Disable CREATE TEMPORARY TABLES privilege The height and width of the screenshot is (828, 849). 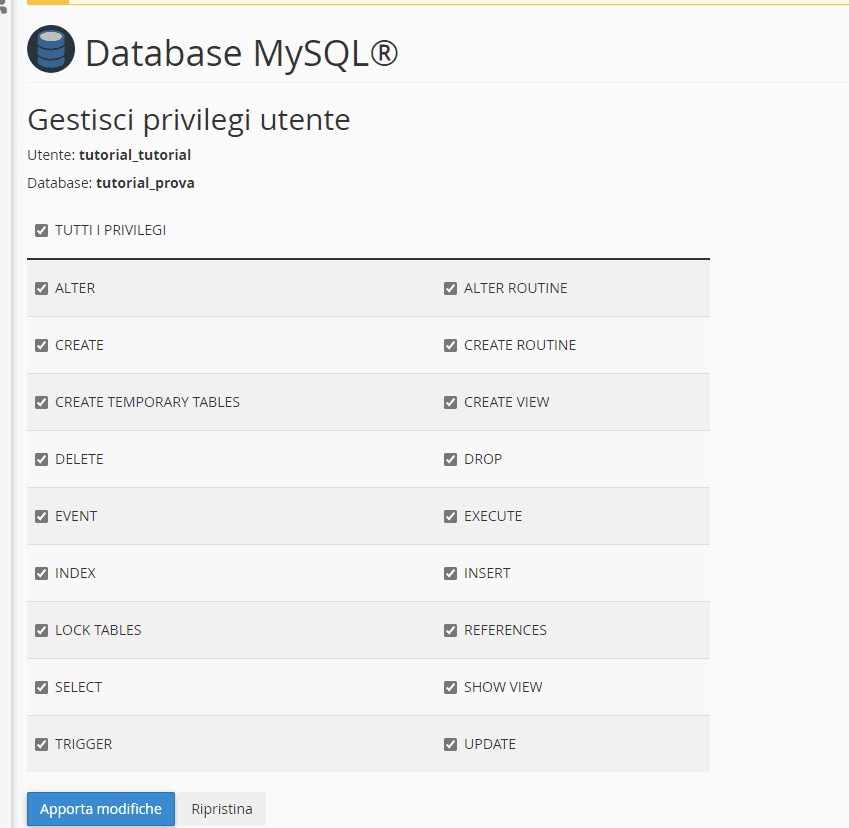coord(42,402)
